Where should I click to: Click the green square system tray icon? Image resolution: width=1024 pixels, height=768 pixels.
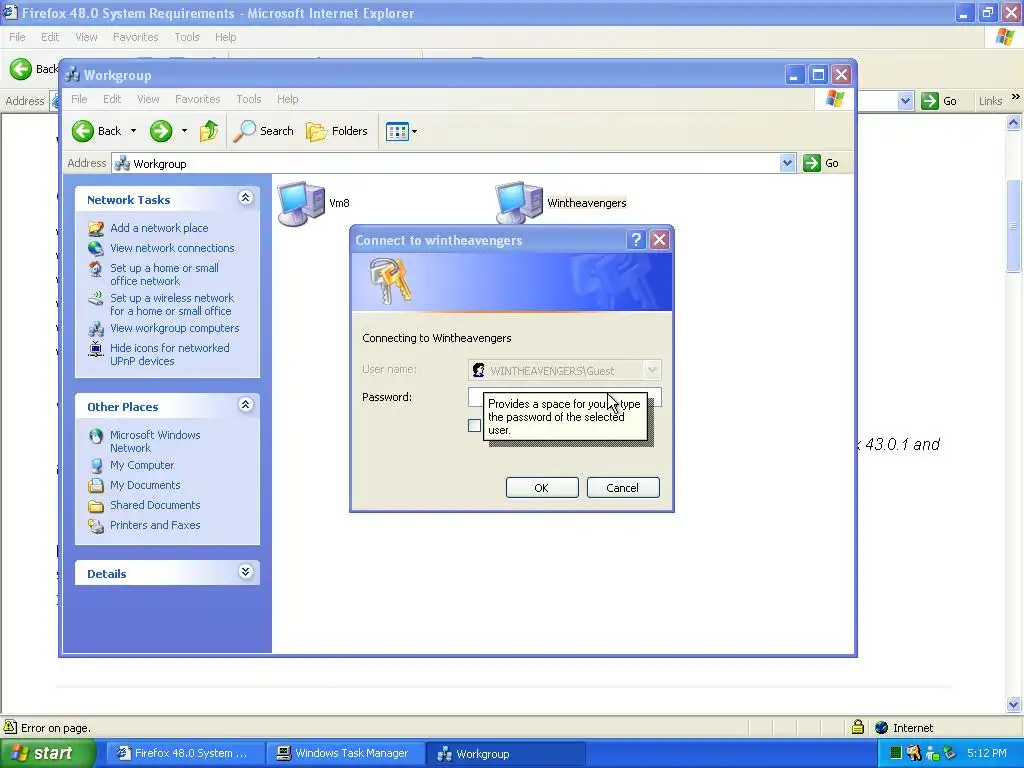click(896, 753)
